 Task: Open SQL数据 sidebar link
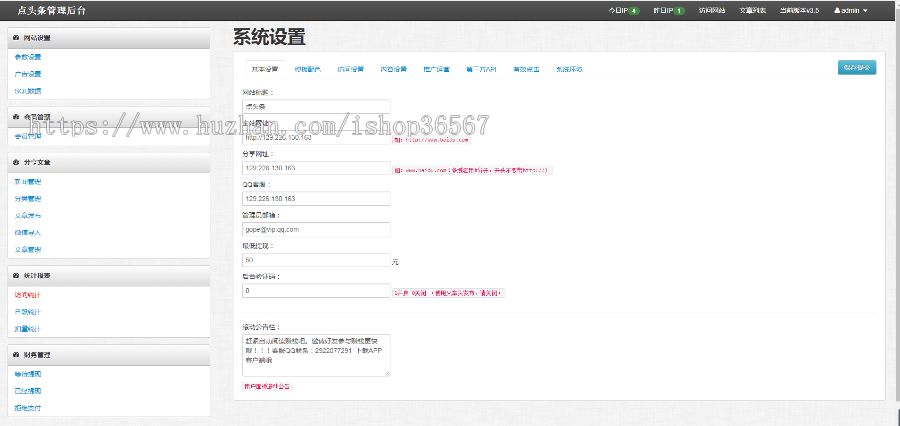[28, 91]
